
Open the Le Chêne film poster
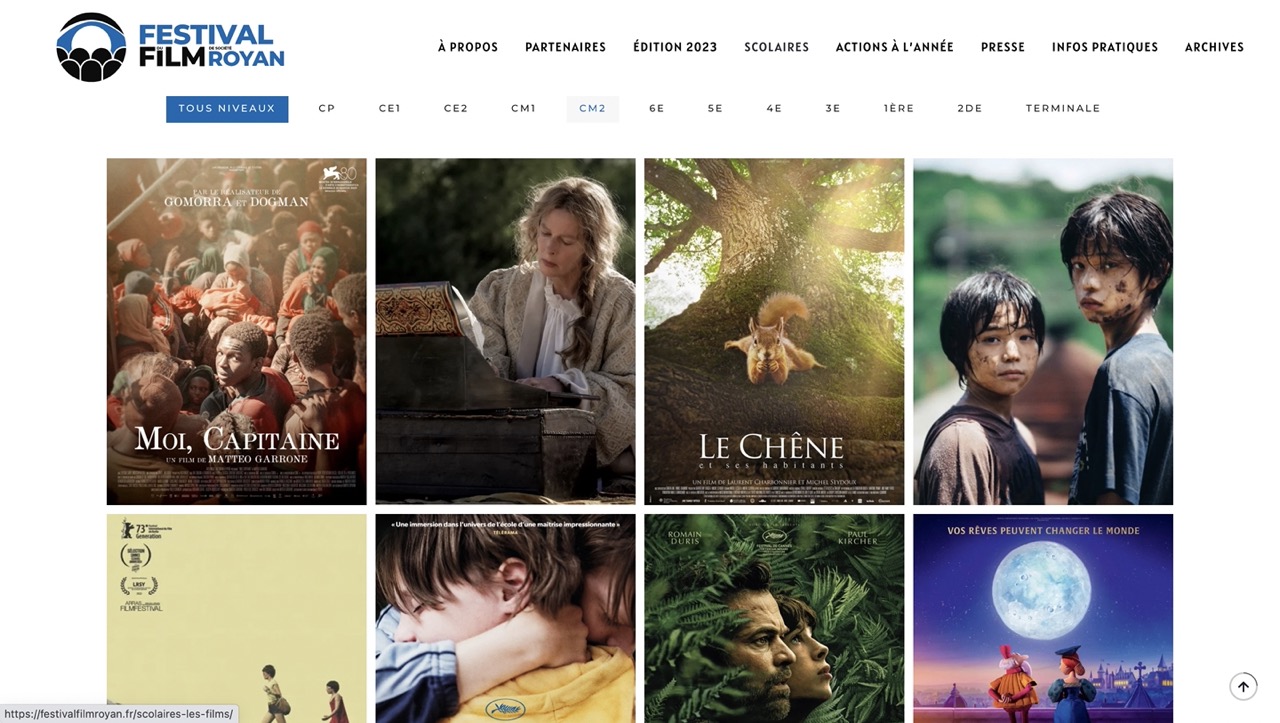click(774, 331)
